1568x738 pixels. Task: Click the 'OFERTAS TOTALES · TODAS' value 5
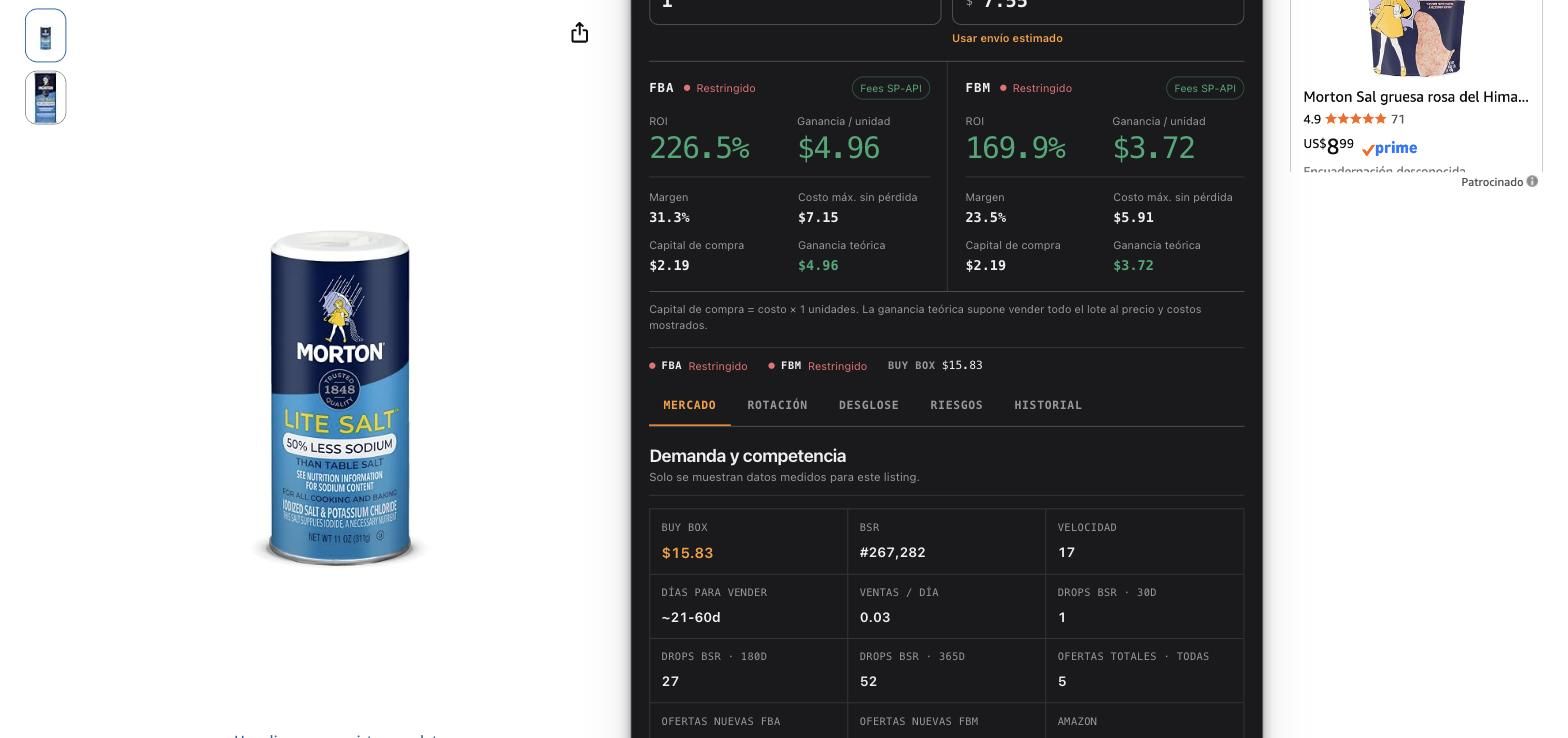(x=1062, y=681)
